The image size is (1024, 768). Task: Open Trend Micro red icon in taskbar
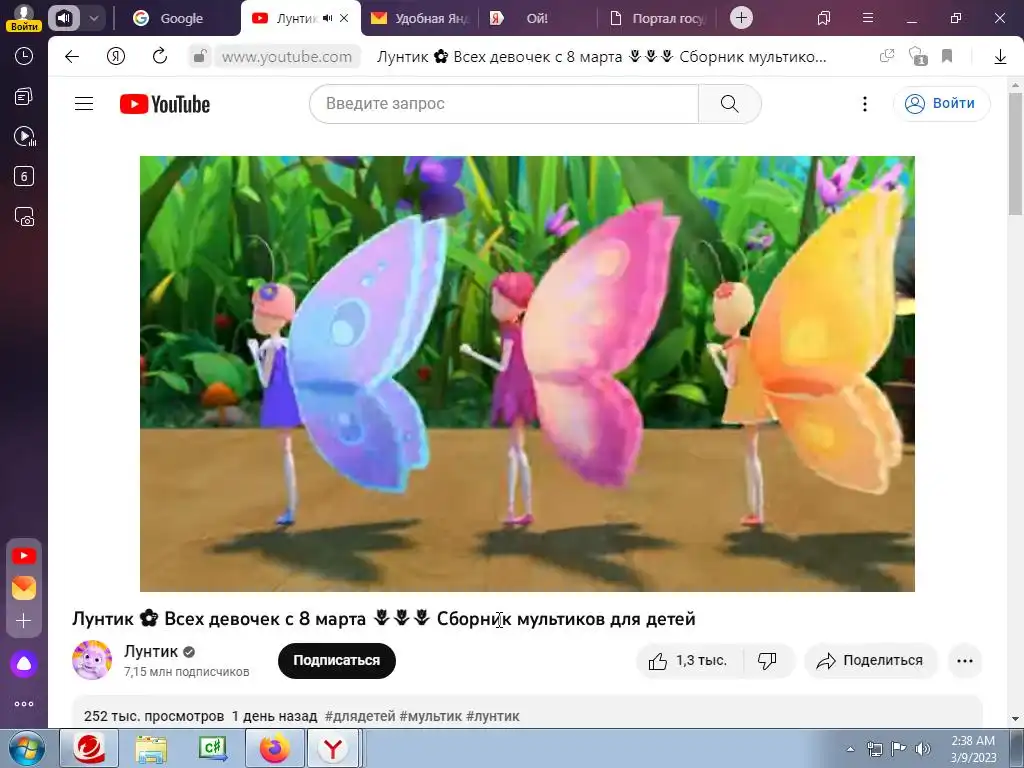point(89,749)
